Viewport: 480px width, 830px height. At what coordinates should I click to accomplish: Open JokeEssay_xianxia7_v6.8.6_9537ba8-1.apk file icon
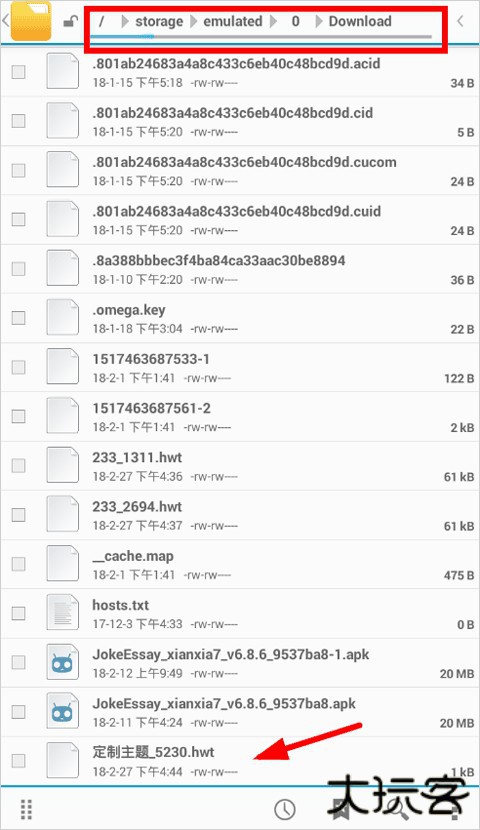(x=62, y=662)
